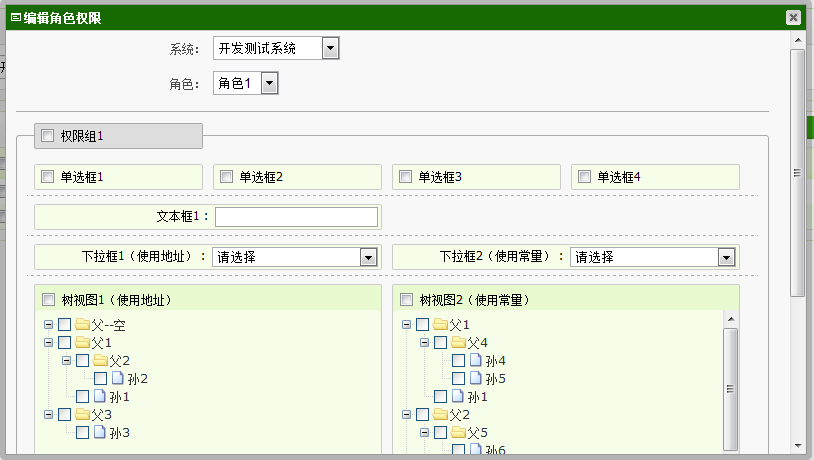The image size is (814, 460).
Task: Click the dialog scrollbar down arrow
Action: coord(797,445)
